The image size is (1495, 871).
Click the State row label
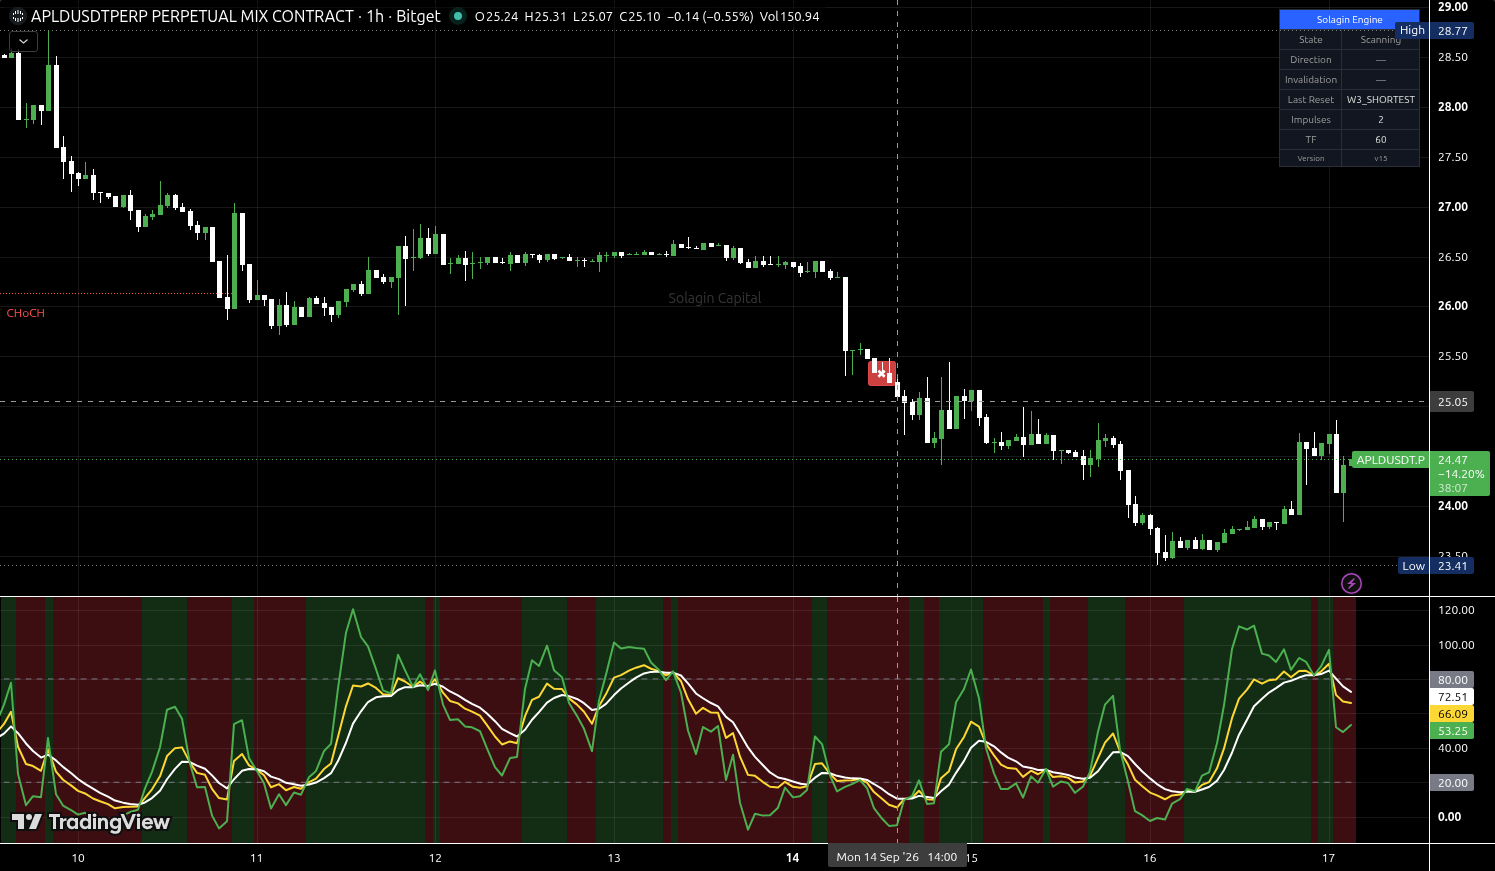coord(1310,40)
